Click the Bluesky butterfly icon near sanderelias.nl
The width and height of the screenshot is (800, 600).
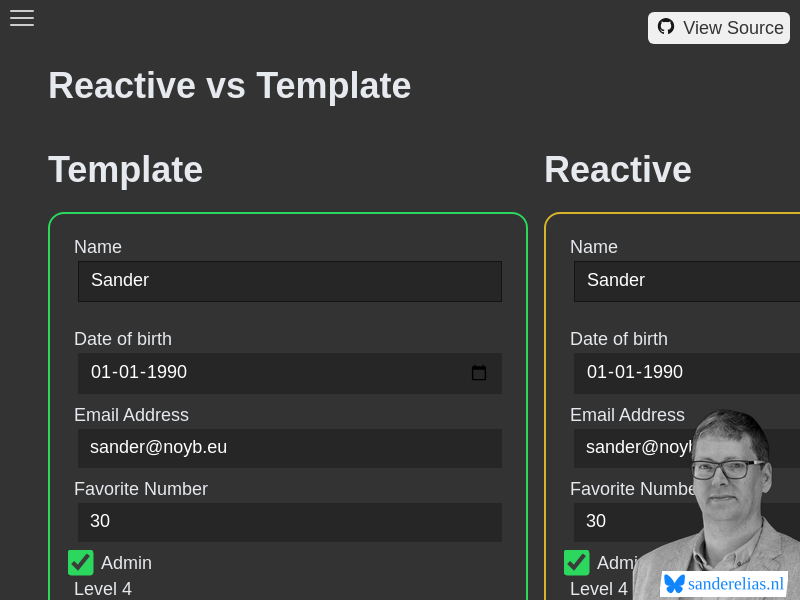[676, 584]
